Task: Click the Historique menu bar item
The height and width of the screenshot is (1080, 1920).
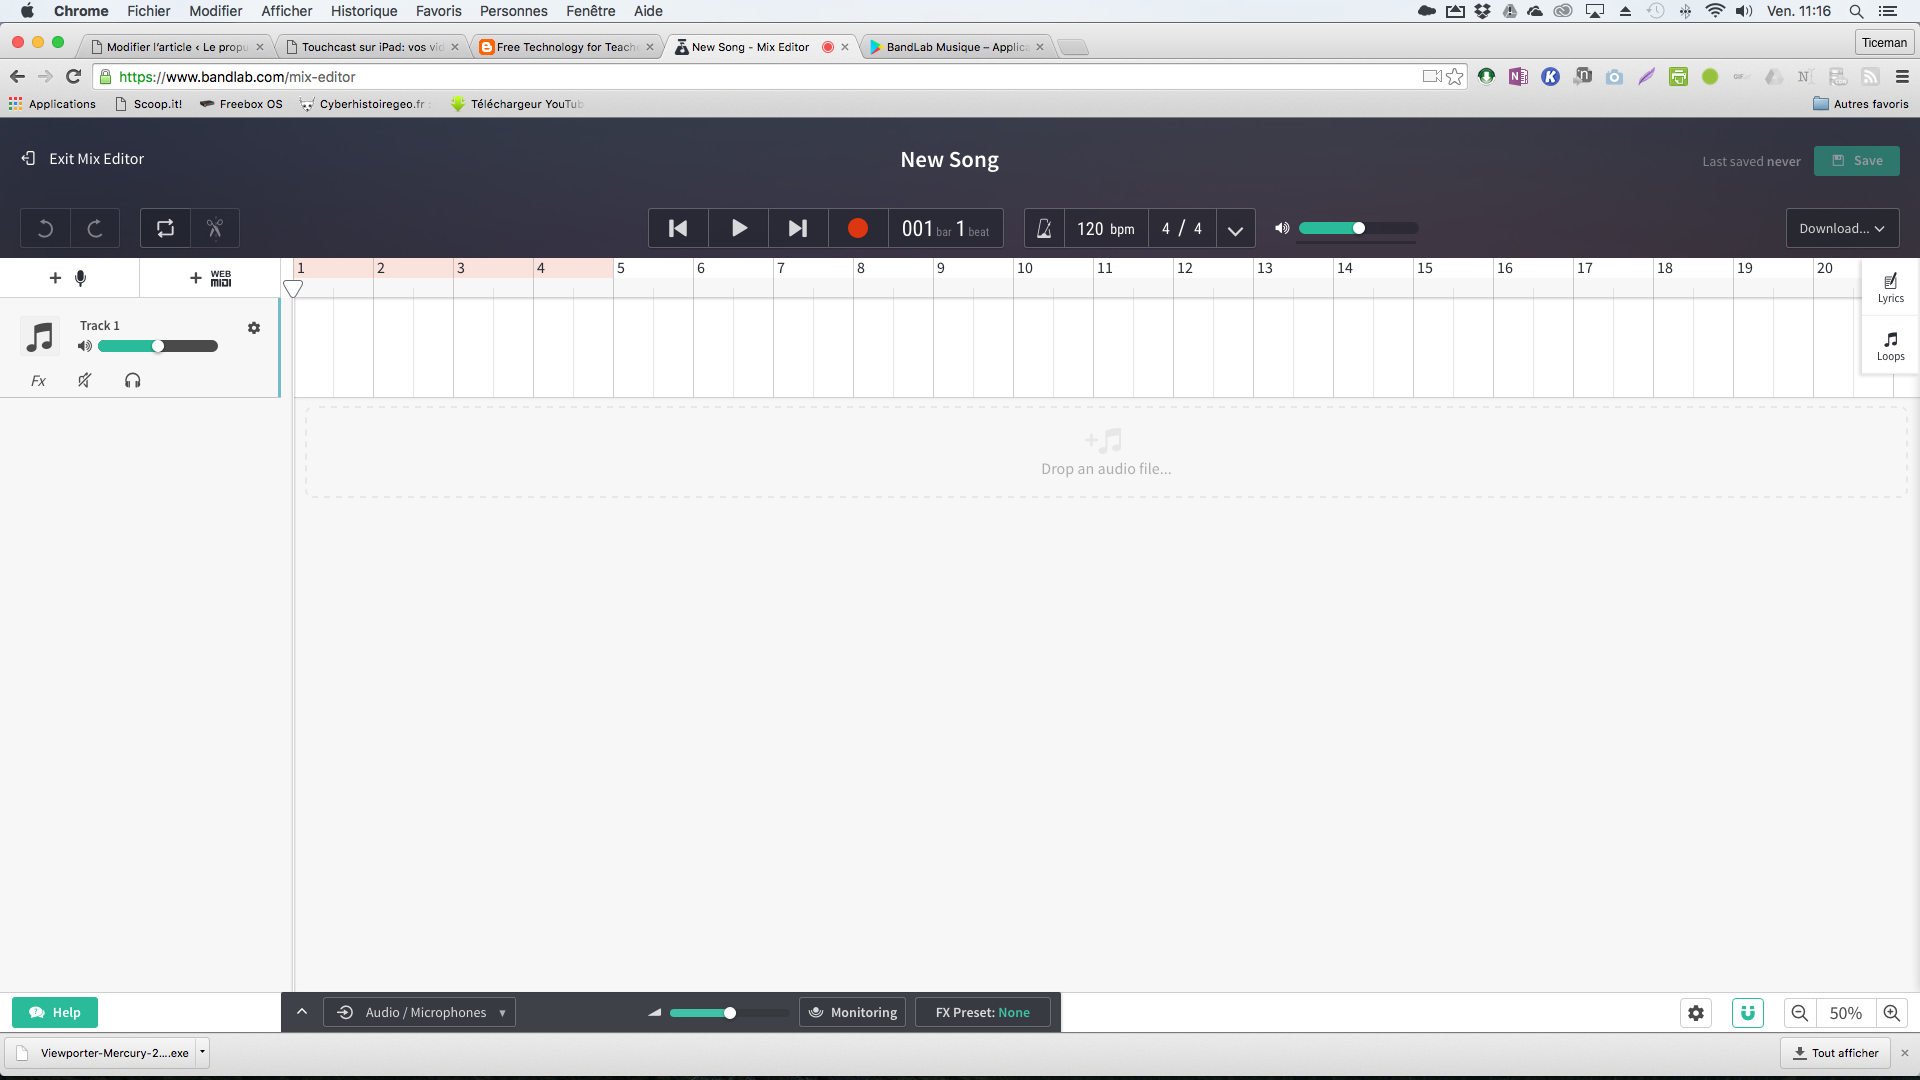Action: pos(363,11)
